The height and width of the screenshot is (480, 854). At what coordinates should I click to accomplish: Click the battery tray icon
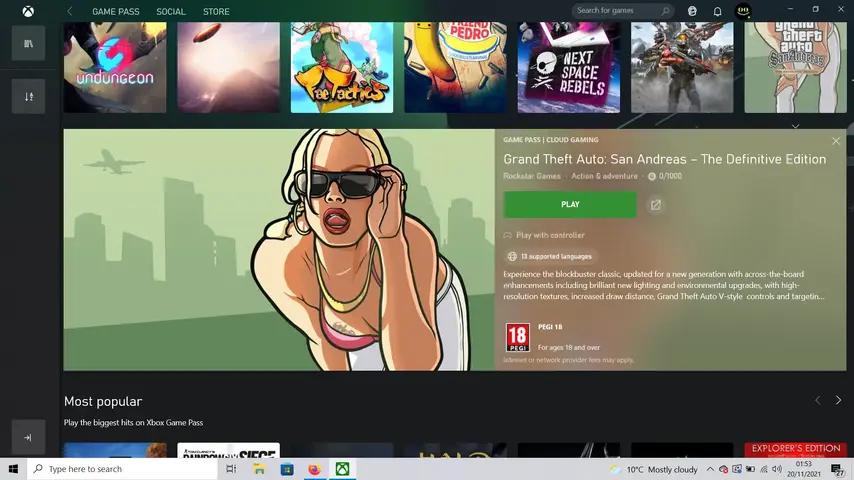click(750, 469)
